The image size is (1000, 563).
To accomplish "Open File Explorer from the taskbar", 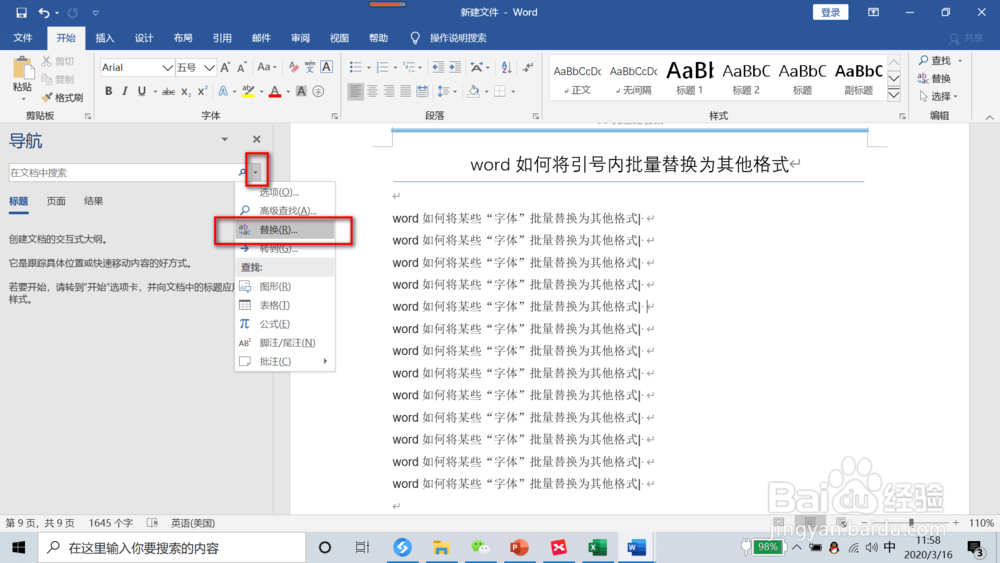I will [x=441, y=547].
